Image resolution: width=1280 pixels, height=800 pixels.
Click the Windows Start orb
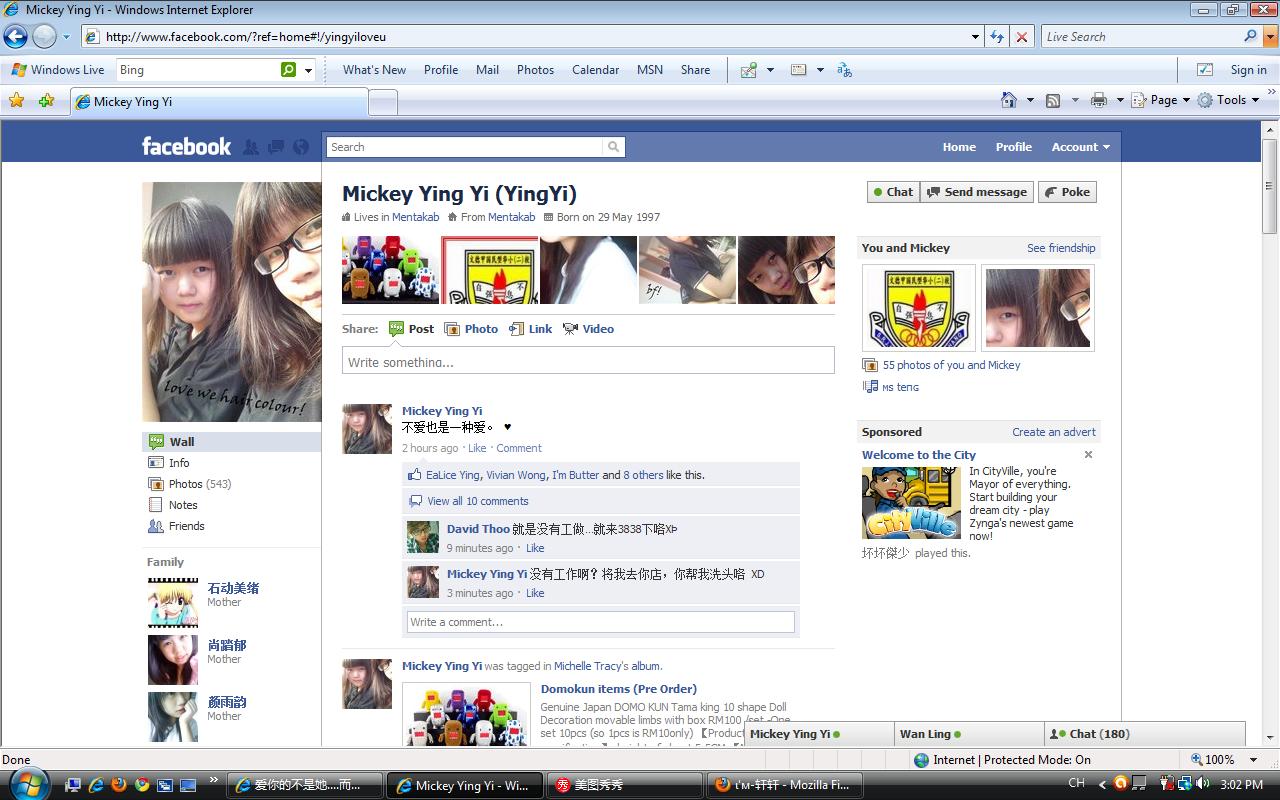click(27, 783)
